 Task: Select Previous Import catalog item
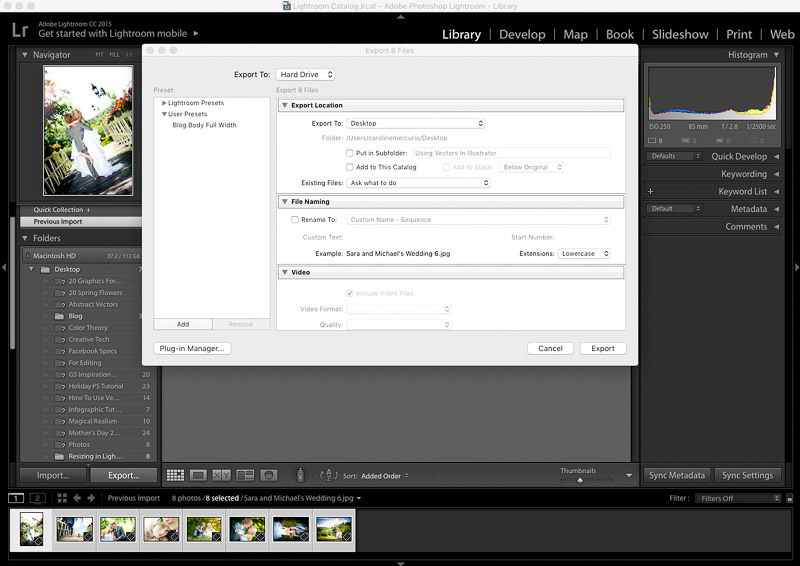[x=81, y=222]
